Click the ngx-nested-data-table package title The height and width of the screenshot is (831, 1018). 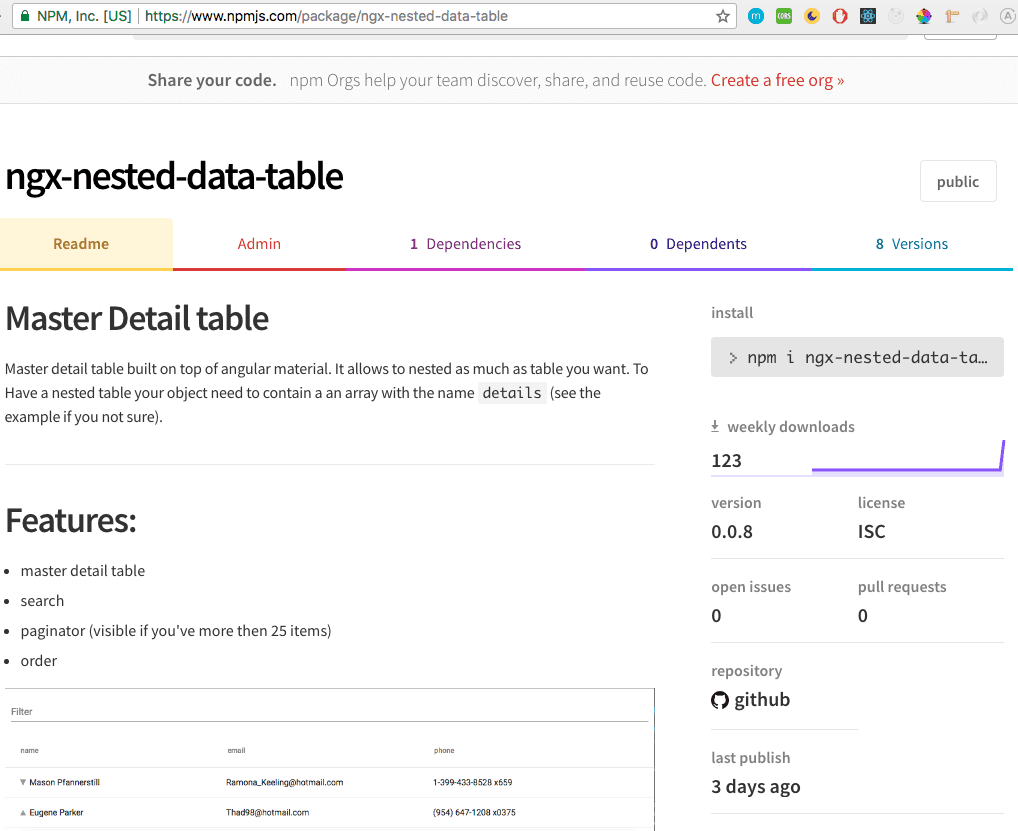(174, 177)
